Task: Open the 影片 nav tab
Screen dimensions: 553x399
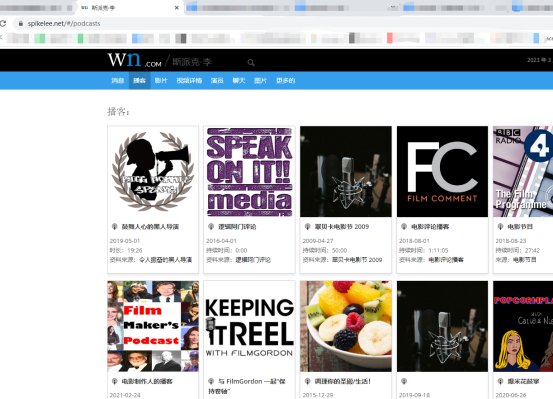Action: tap(161, 80)
